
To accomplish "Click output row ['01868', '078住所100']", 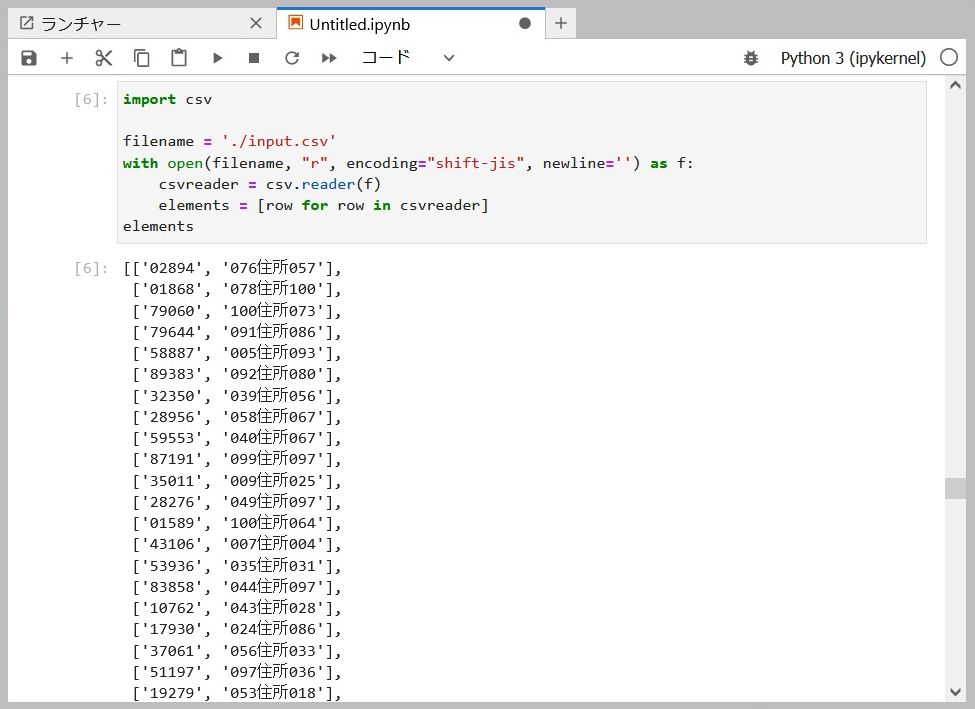I will (x=237, y=289).
